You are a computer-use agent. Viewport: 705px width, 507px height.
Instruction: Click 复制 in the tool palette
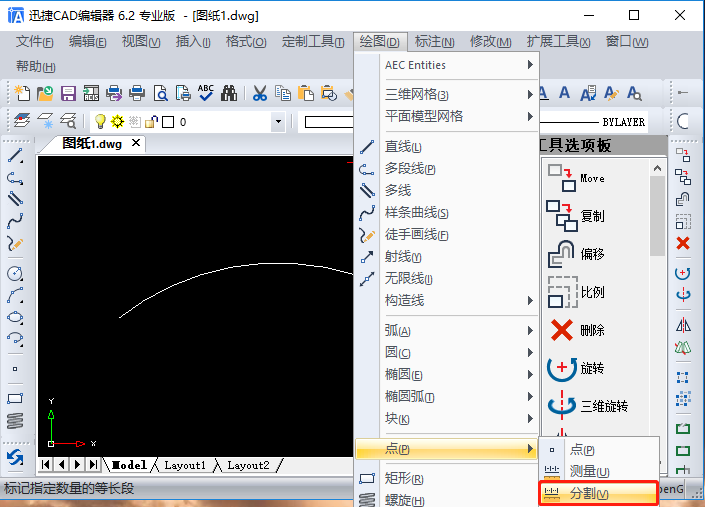click(576, 216)
